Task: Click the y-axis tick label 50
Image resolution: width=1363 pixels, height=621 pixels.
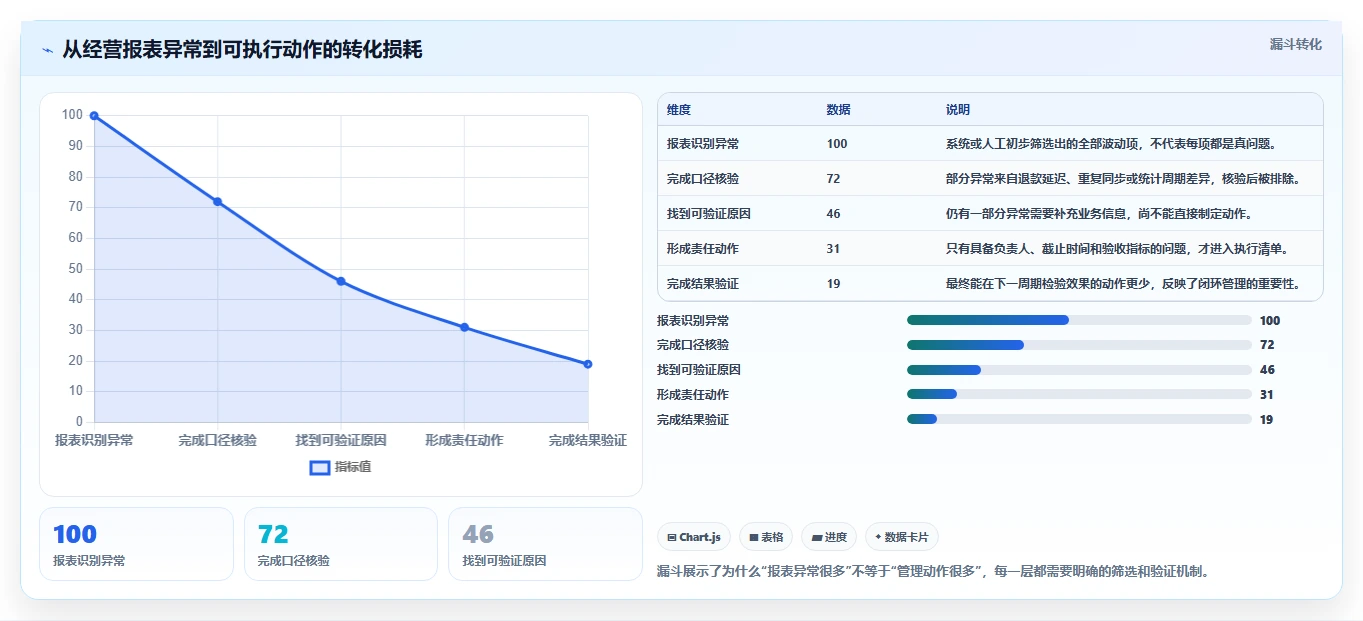Action: pos(75,269)
